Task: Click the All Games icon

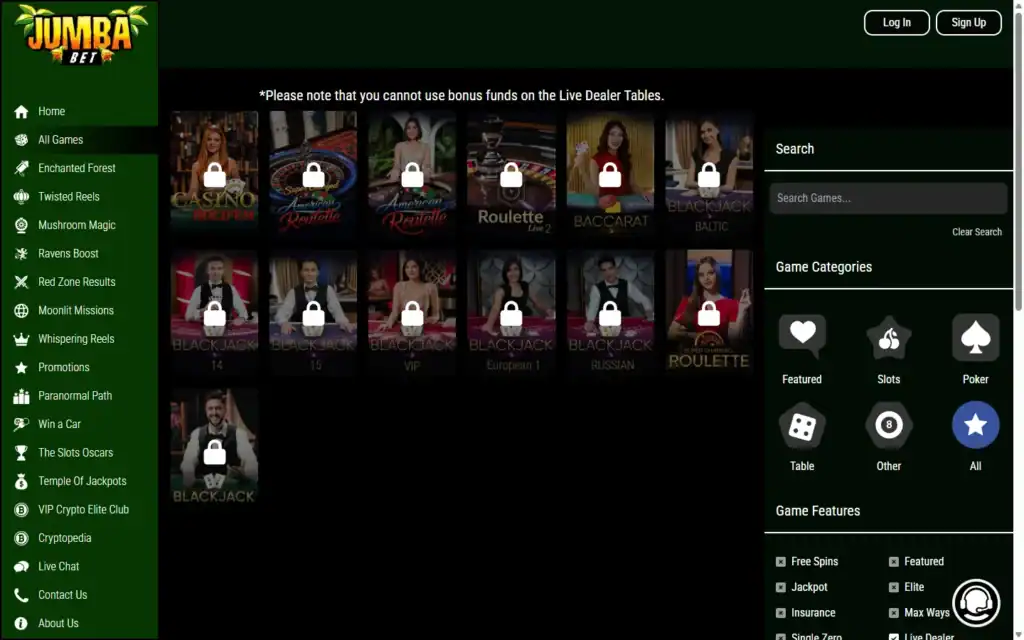Action: click(x=21, y=140)
